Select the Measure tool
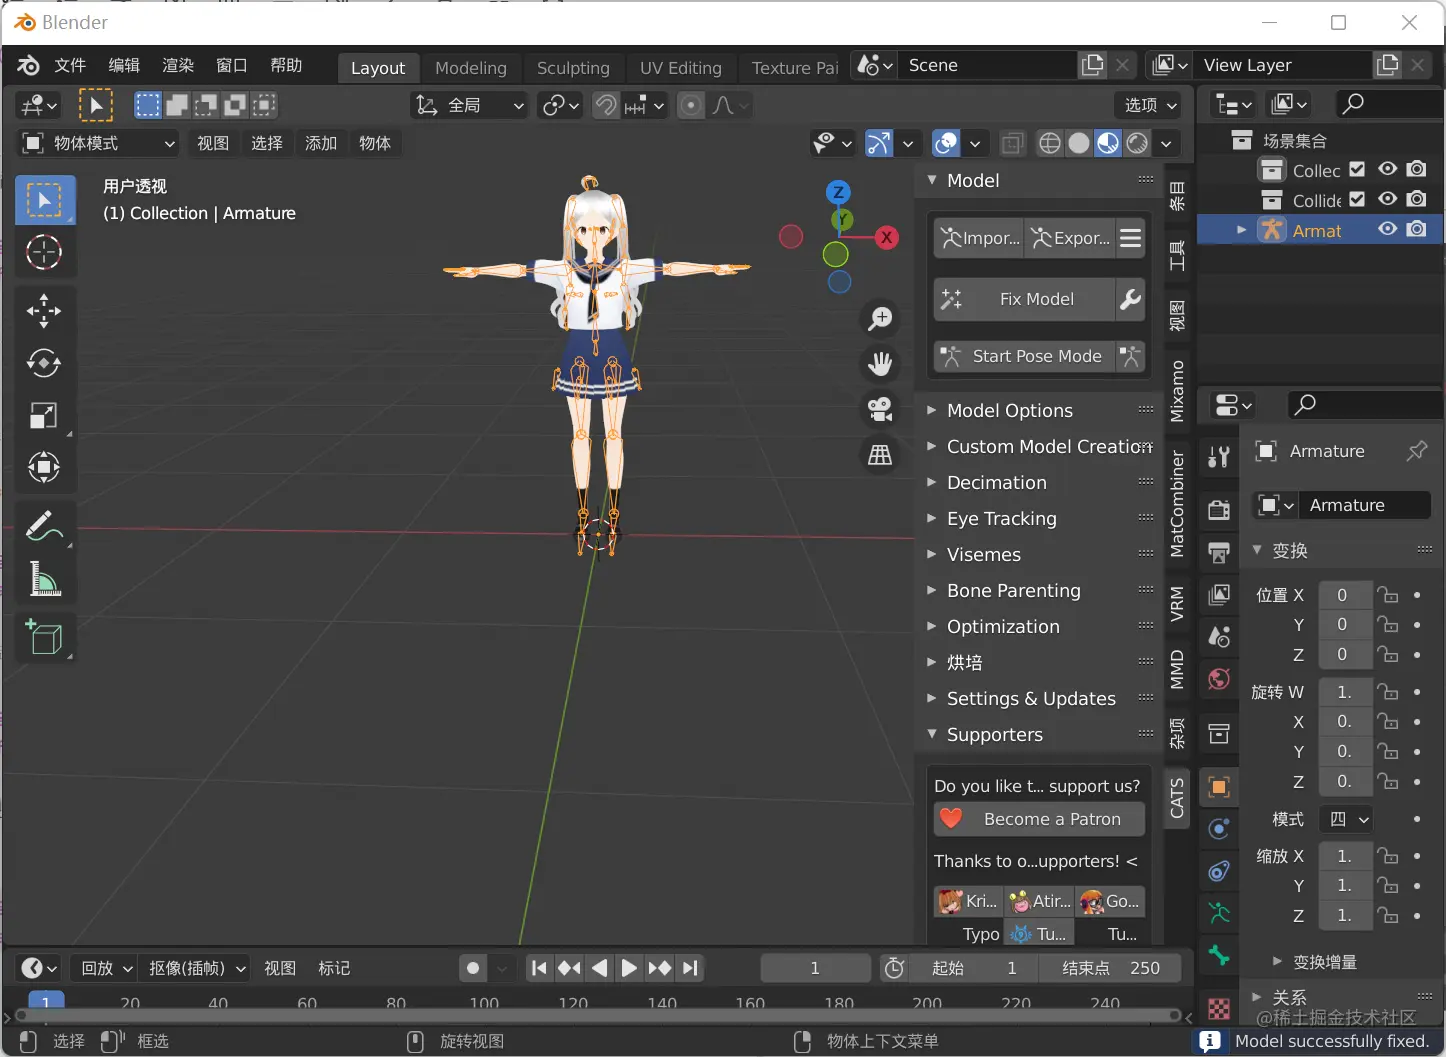Image resolution: width=1446 pixels, height=1057 pixels. (44, 580)
